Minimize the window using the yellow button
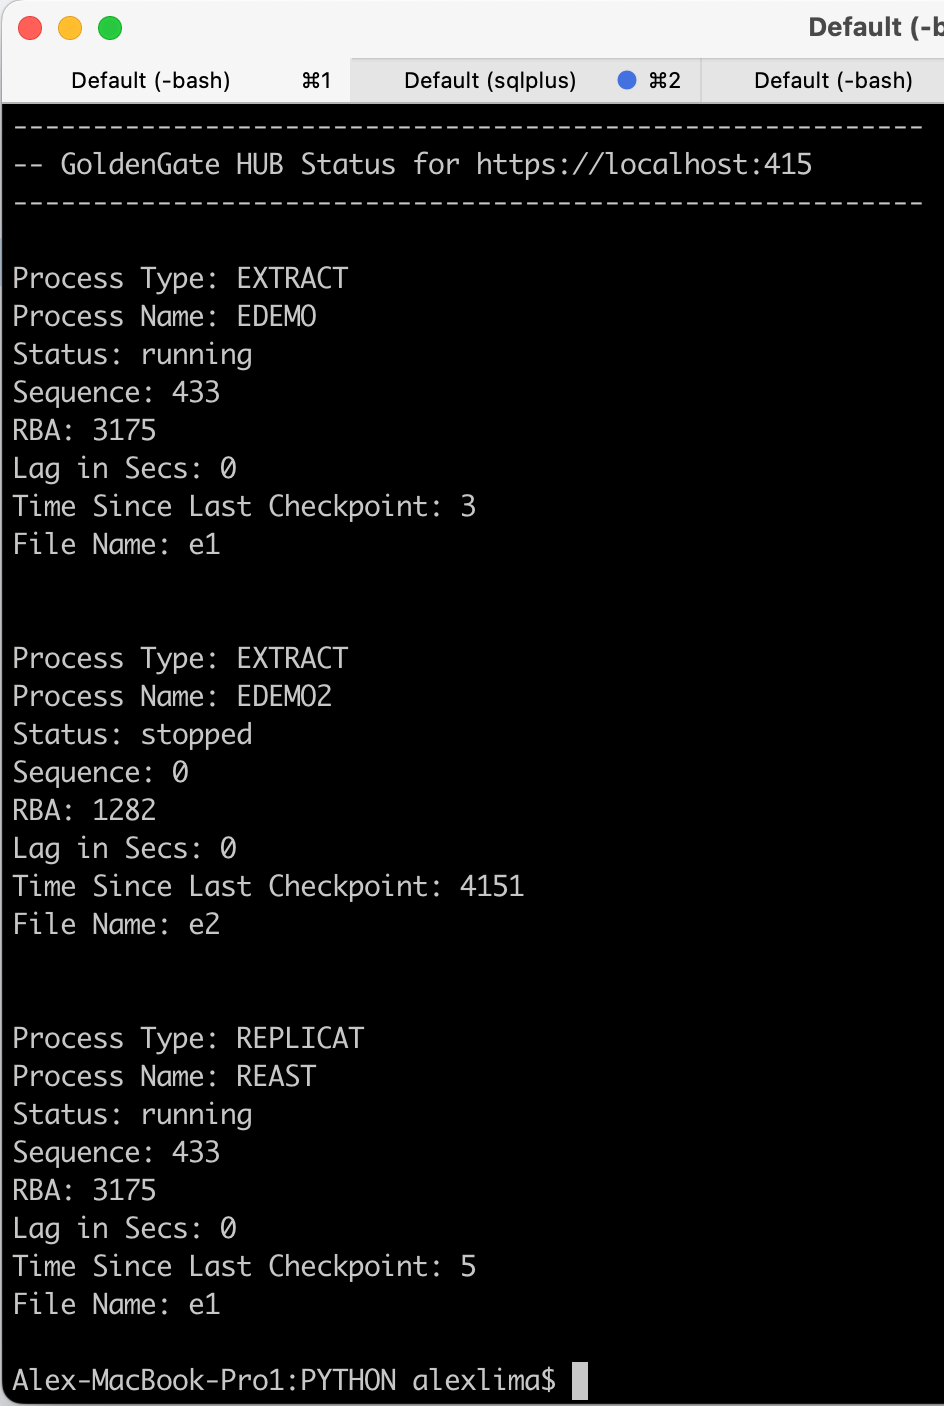This screenshot has height=1406, width=944. pos(70,28)
